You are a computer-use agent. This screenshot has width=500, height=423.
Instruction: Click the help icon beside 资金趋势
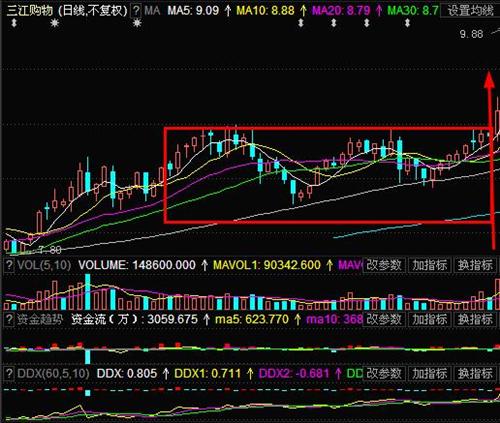(x=9, y=319)
